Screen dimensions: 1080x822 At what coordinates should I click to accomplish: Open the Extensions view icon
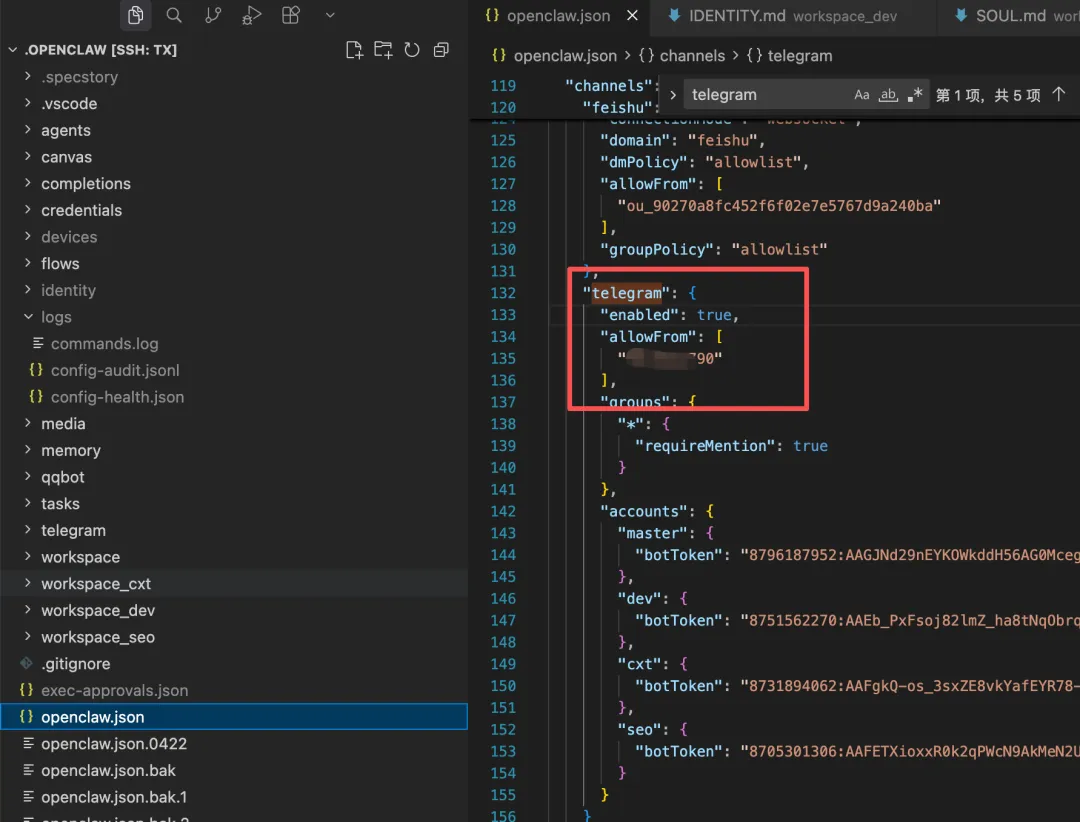pos(290,15)
